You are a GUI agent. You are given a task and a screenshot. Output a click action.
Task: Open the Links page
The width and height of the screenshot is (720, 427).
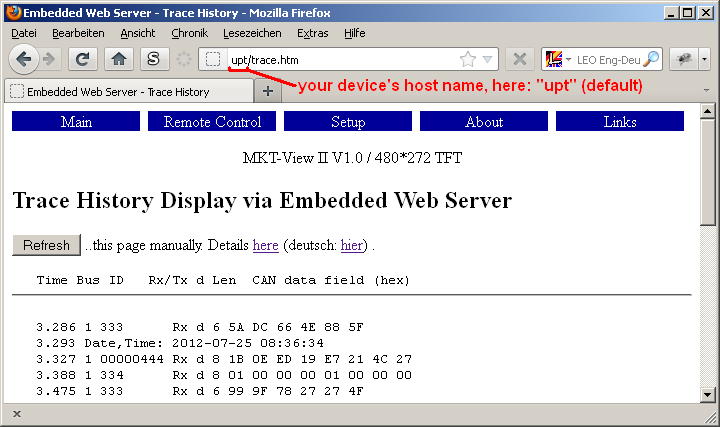tap(620, 121)
